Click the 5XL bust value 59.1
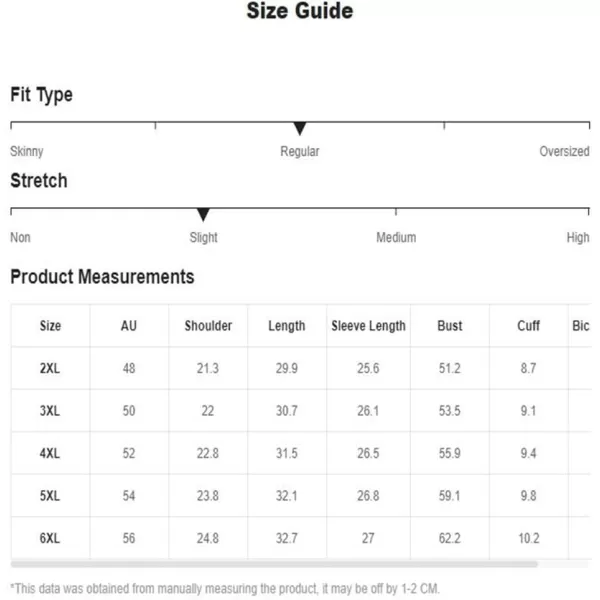 click(x=450, y=496)
